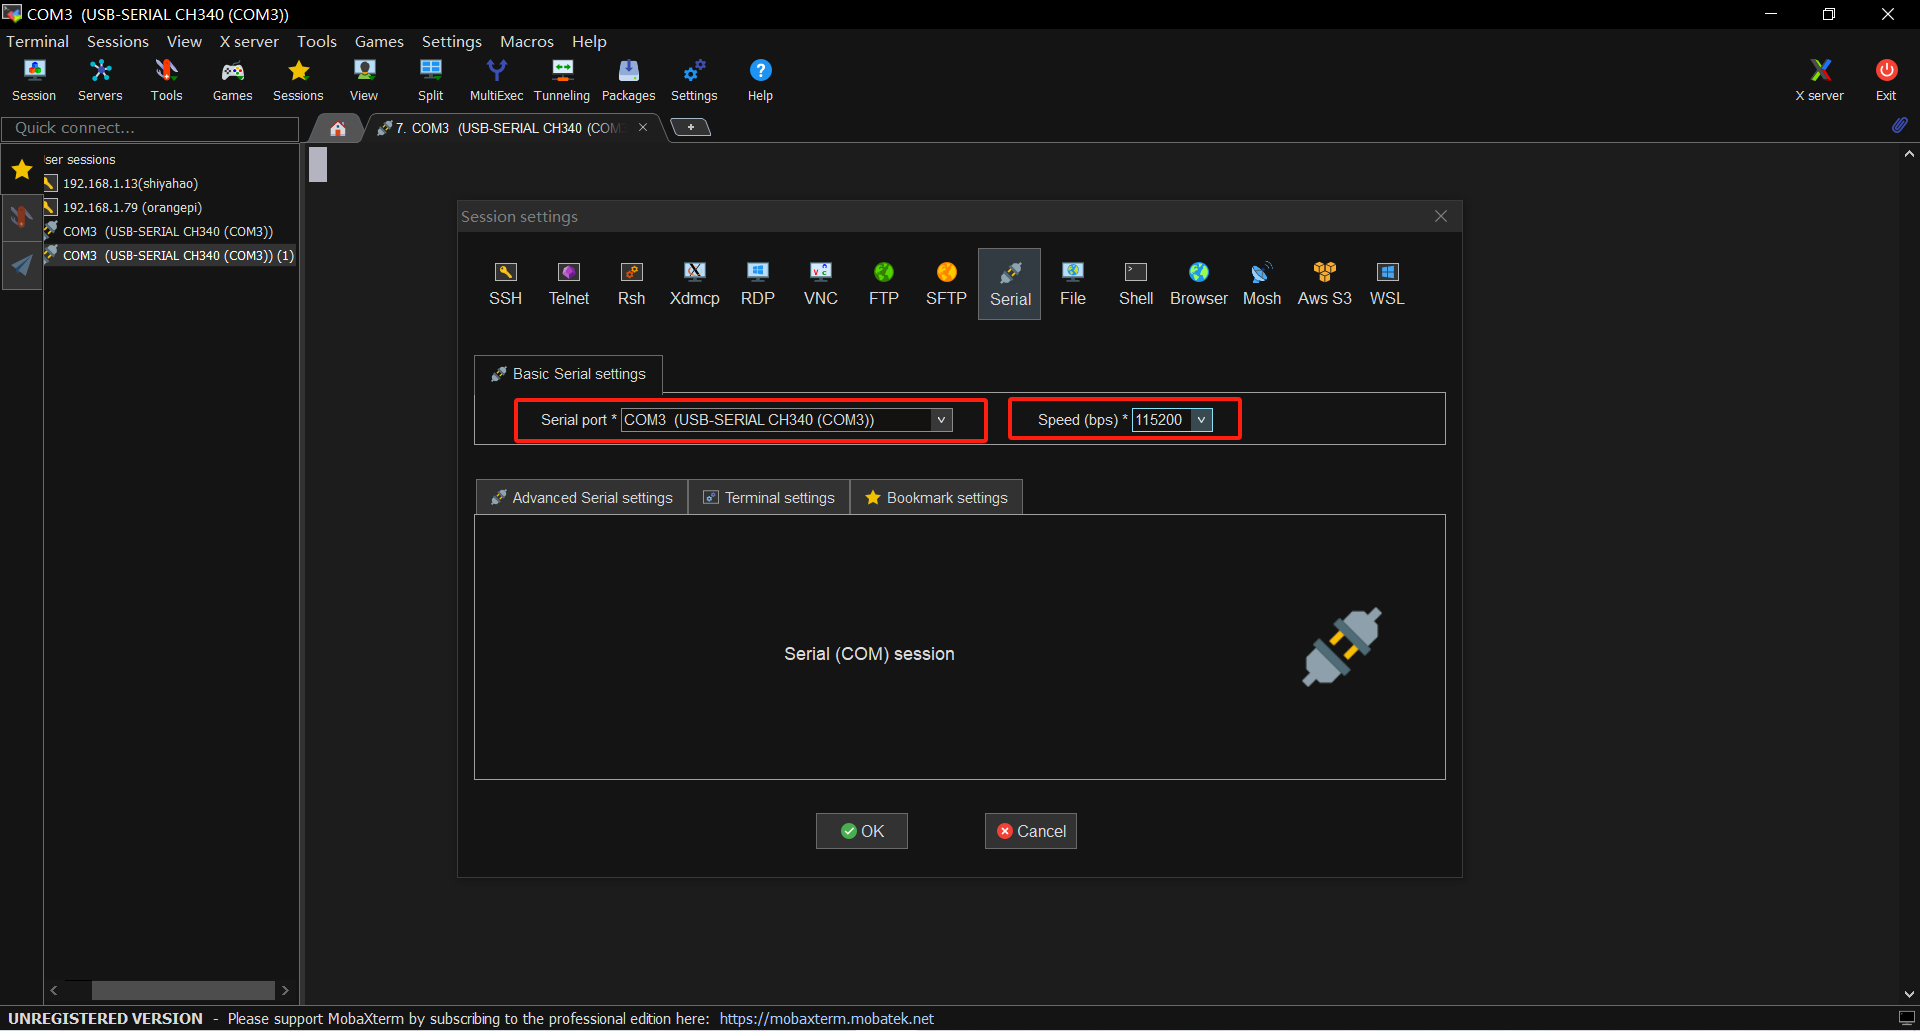Viewport: 1920px width, 1031px height.
Task: Select Xdmcp session type
Action: pos(694,284)
